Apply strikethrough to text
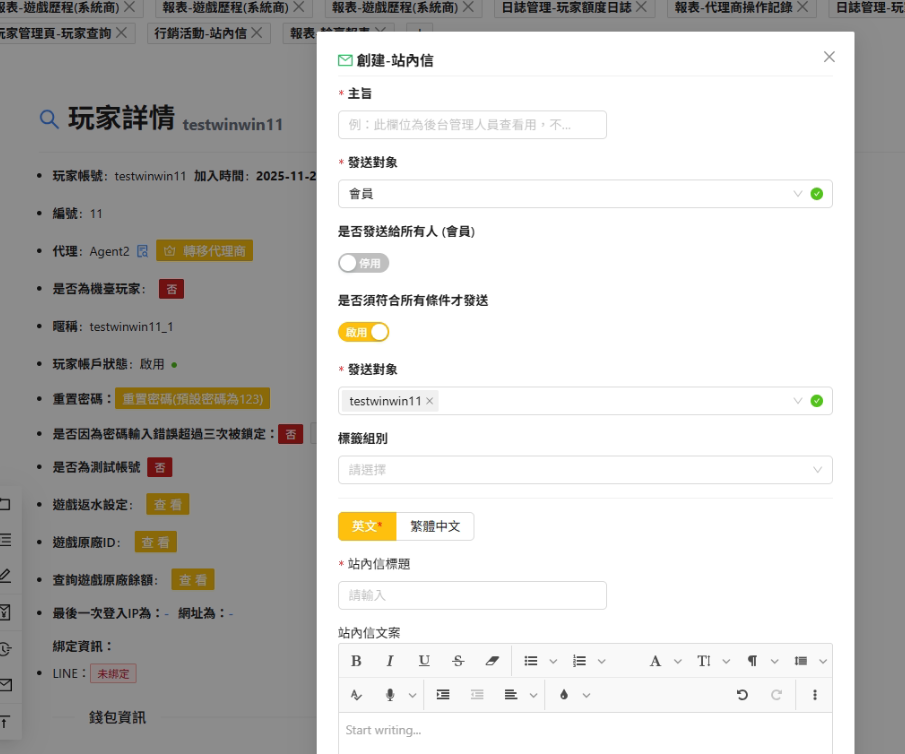Viewport: 905px width, 754px height. (458, 661)
